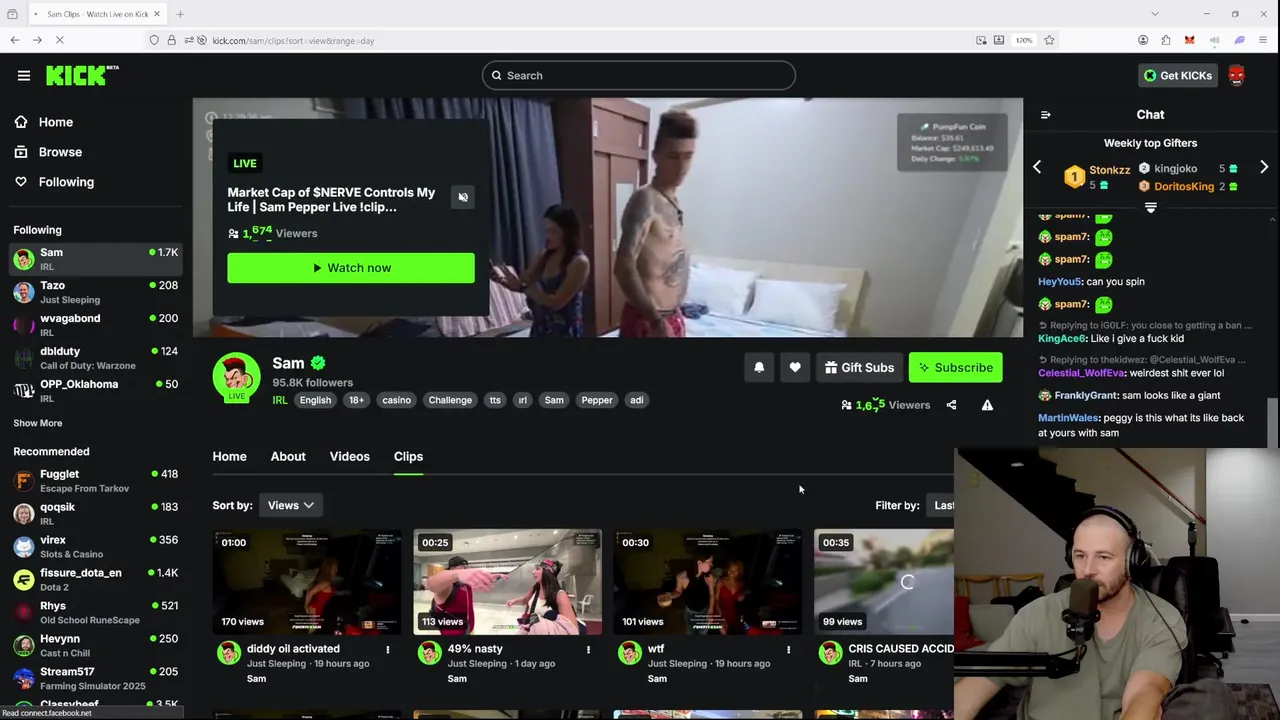This screenshot has width=1280, height=720.
Task: Select the Clips tab
Action: pyautogui.click(x=408, y=456)
